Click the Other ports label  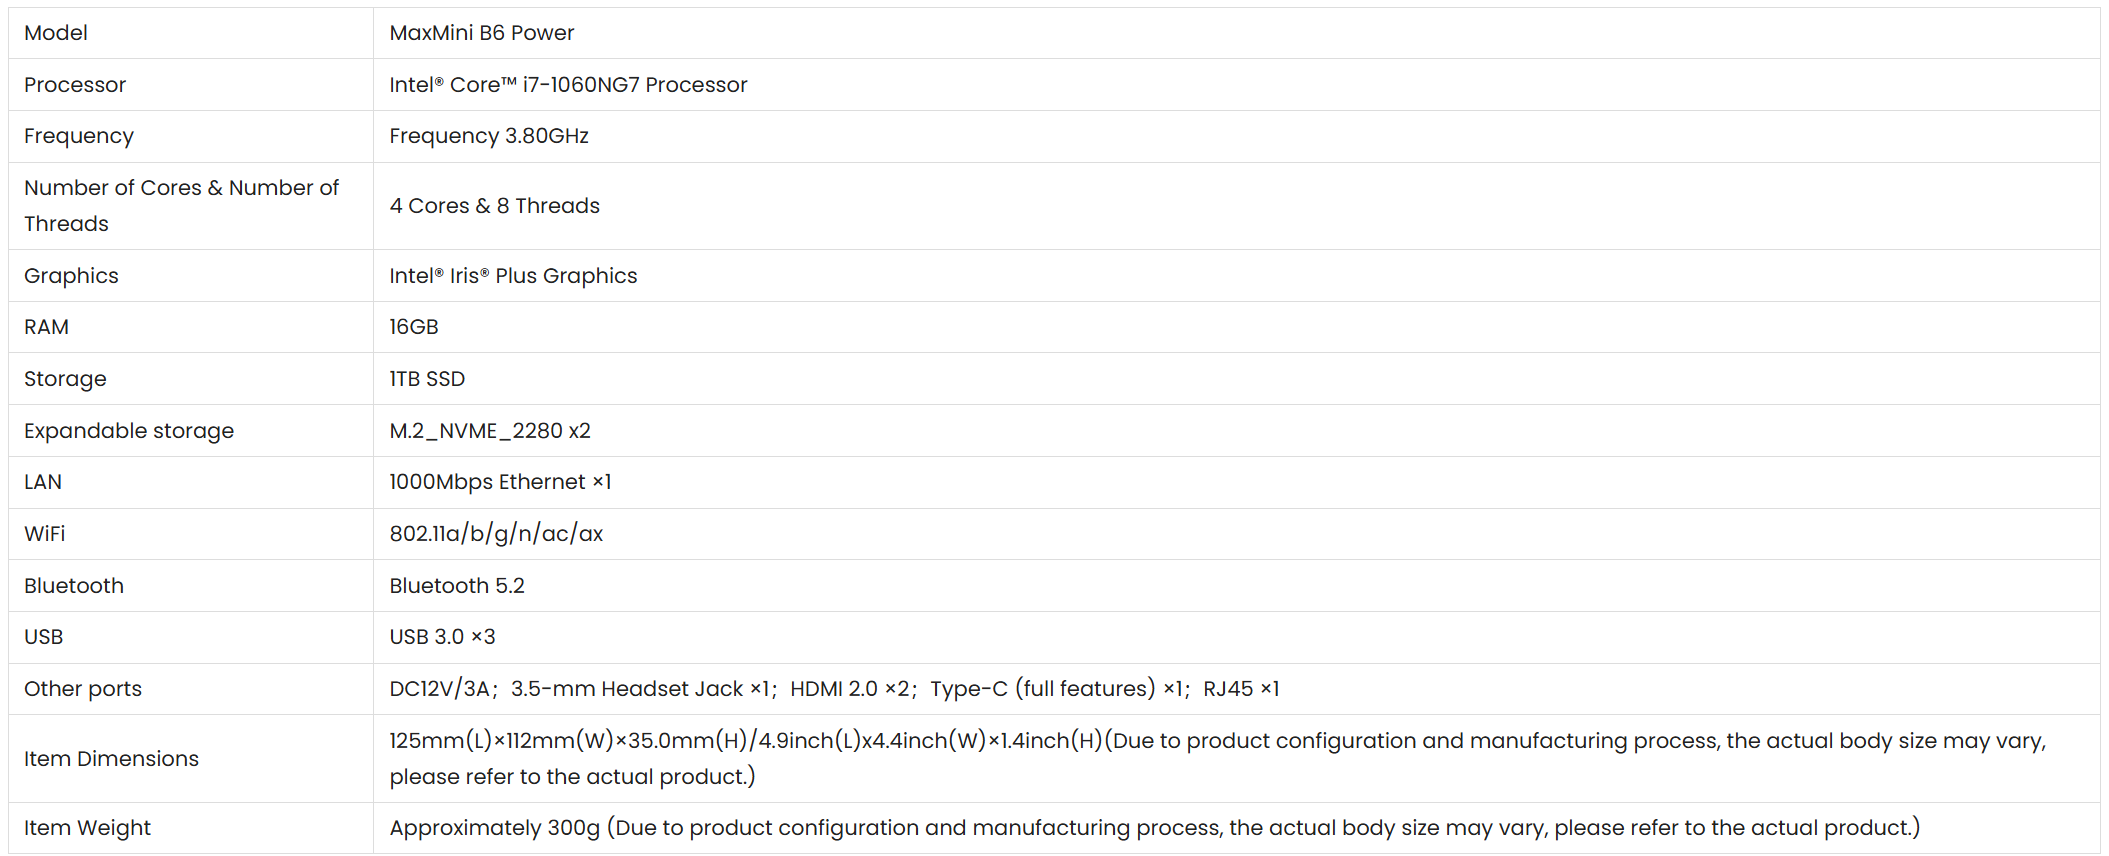(83, 689)
